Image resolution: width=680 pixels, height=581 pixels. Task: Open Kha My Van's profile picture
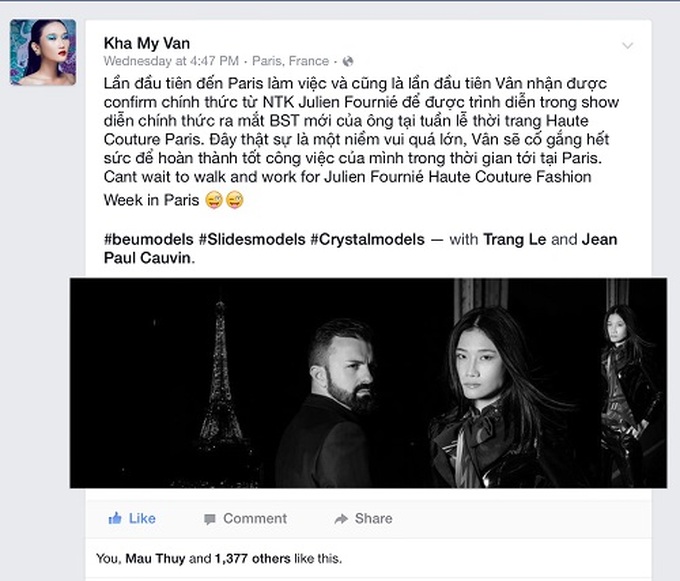coord(43,52)
